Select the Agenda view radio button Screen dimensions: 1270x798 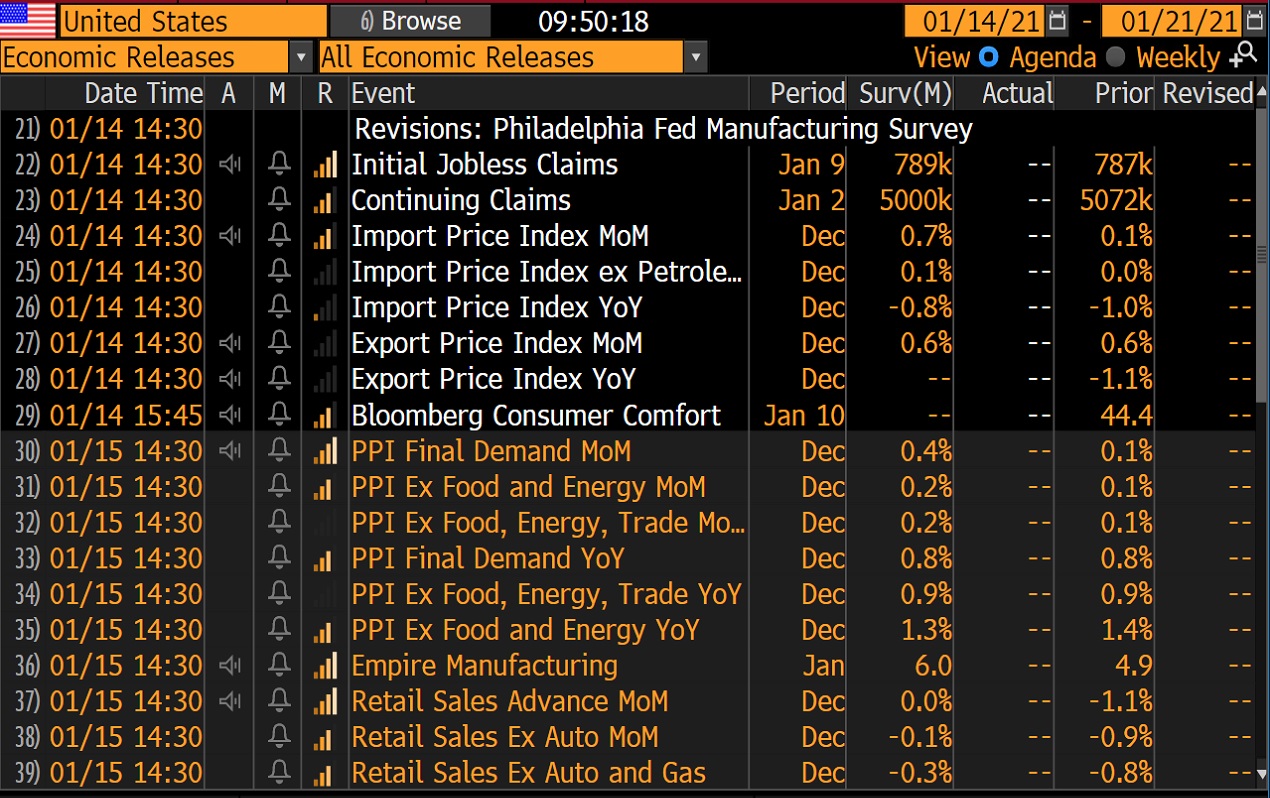[x=988, y=57]
